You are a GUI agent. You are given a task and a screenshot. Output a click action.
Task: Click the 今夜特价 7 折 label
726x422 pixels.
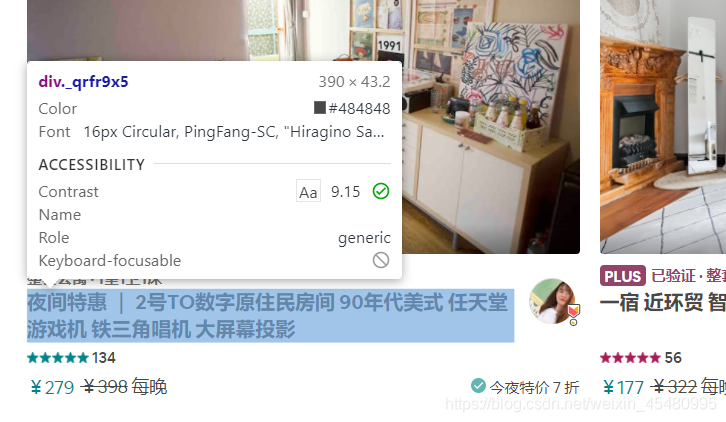(x=534, y=387)
